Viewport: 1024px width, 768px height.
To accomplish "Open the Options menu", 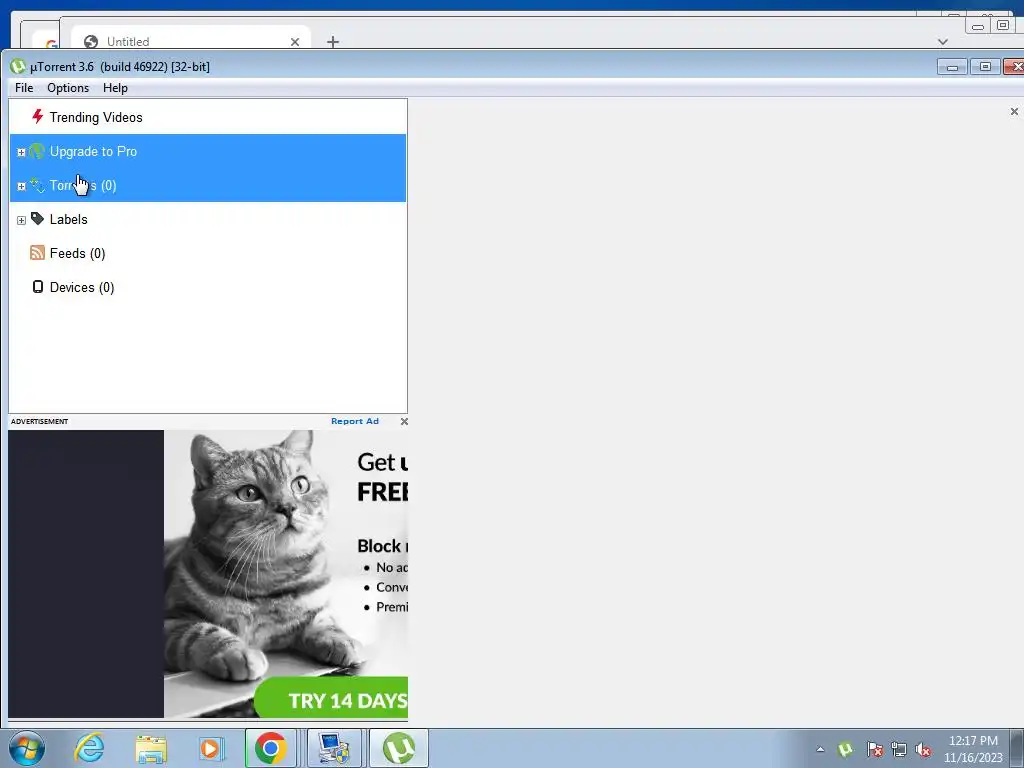I will [68, 88].
